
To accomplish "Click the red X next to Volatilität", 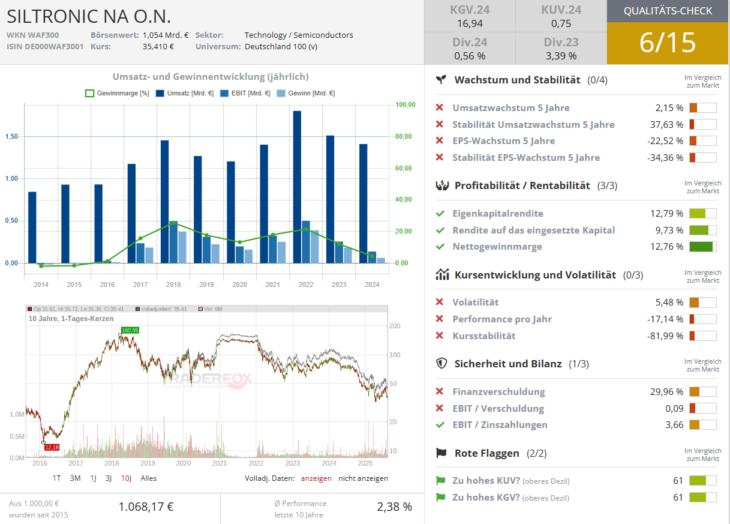I will [439, 302].
